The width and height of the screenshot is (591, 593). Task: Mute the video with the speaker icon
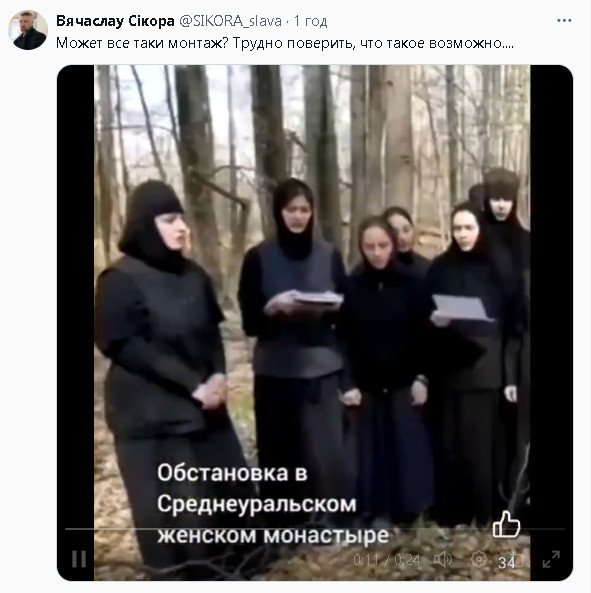443,559
